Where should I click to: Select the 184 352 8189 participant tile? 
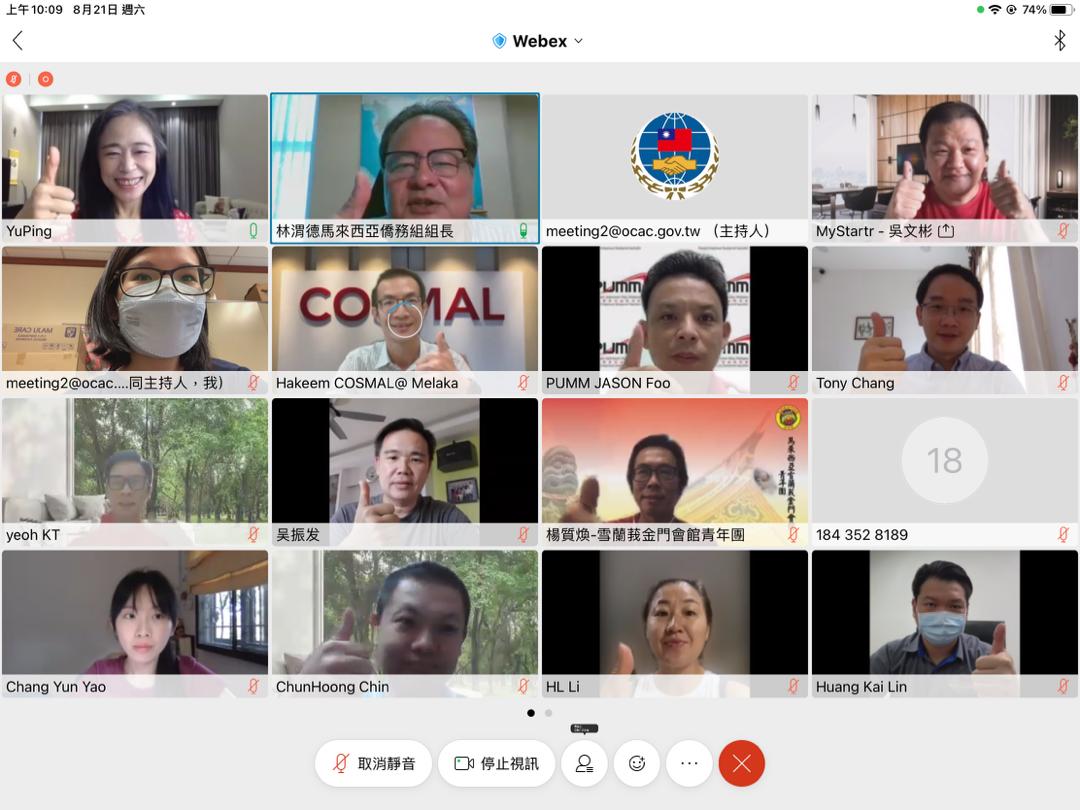[944, 471]
